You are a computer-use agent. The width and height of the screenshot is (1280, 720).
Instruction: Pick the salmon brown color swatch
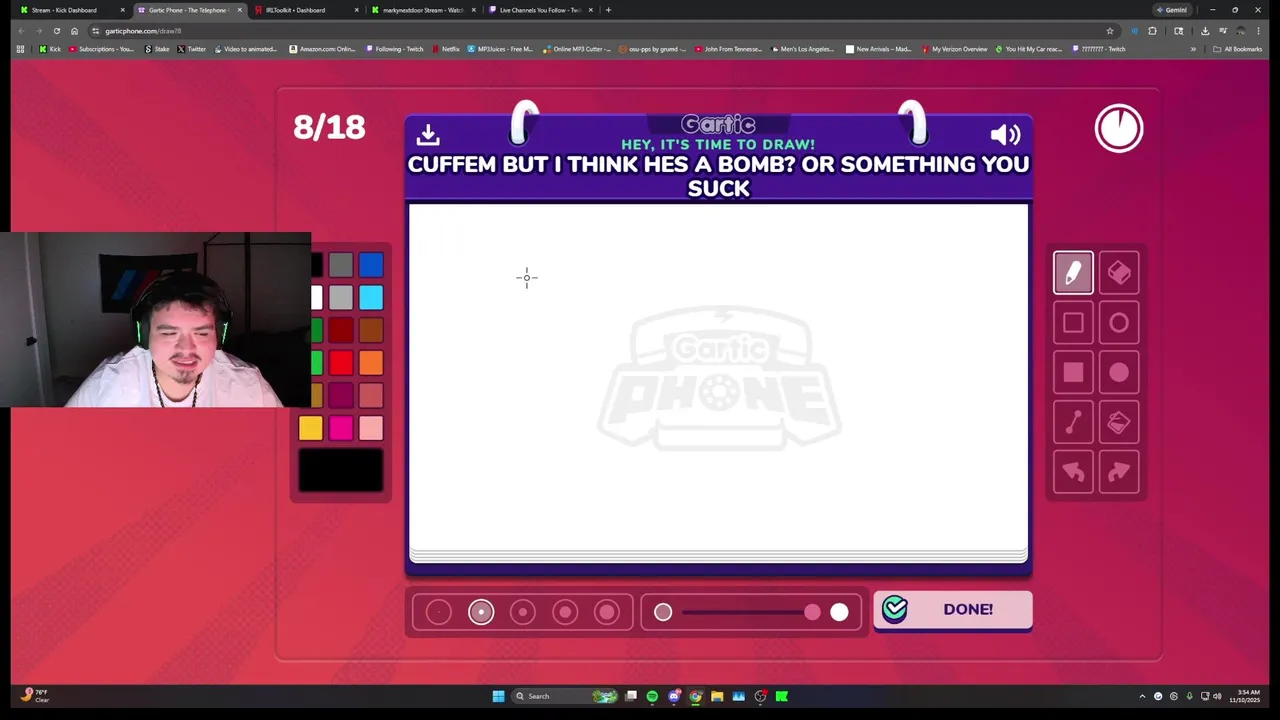(x=371, y=396)
